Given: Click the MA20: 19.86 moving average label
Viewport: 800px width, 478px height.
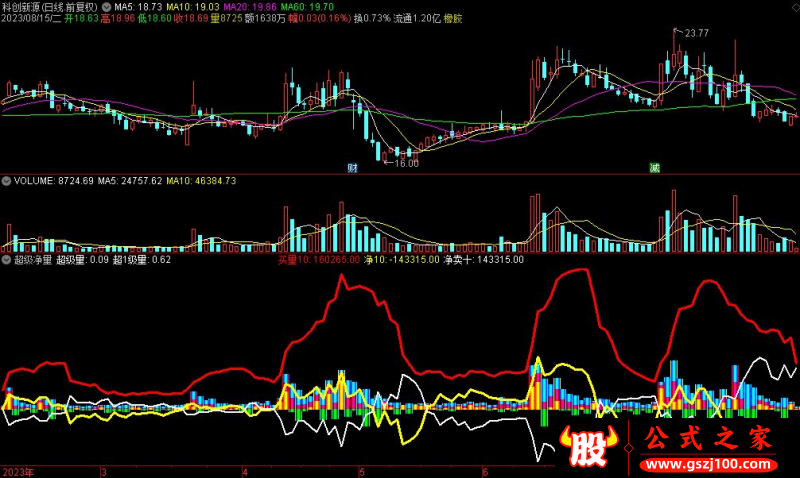Looking at the screenshot, I should click(250, 7).
